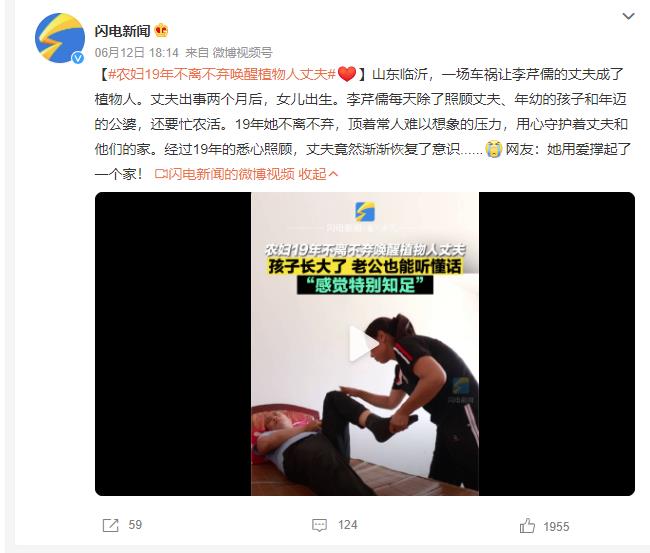Click the small video icon before 闪电新闻的微博视频
Image resolution: width=650 pixels, height=553 pixels.
[x=161, y=174]
